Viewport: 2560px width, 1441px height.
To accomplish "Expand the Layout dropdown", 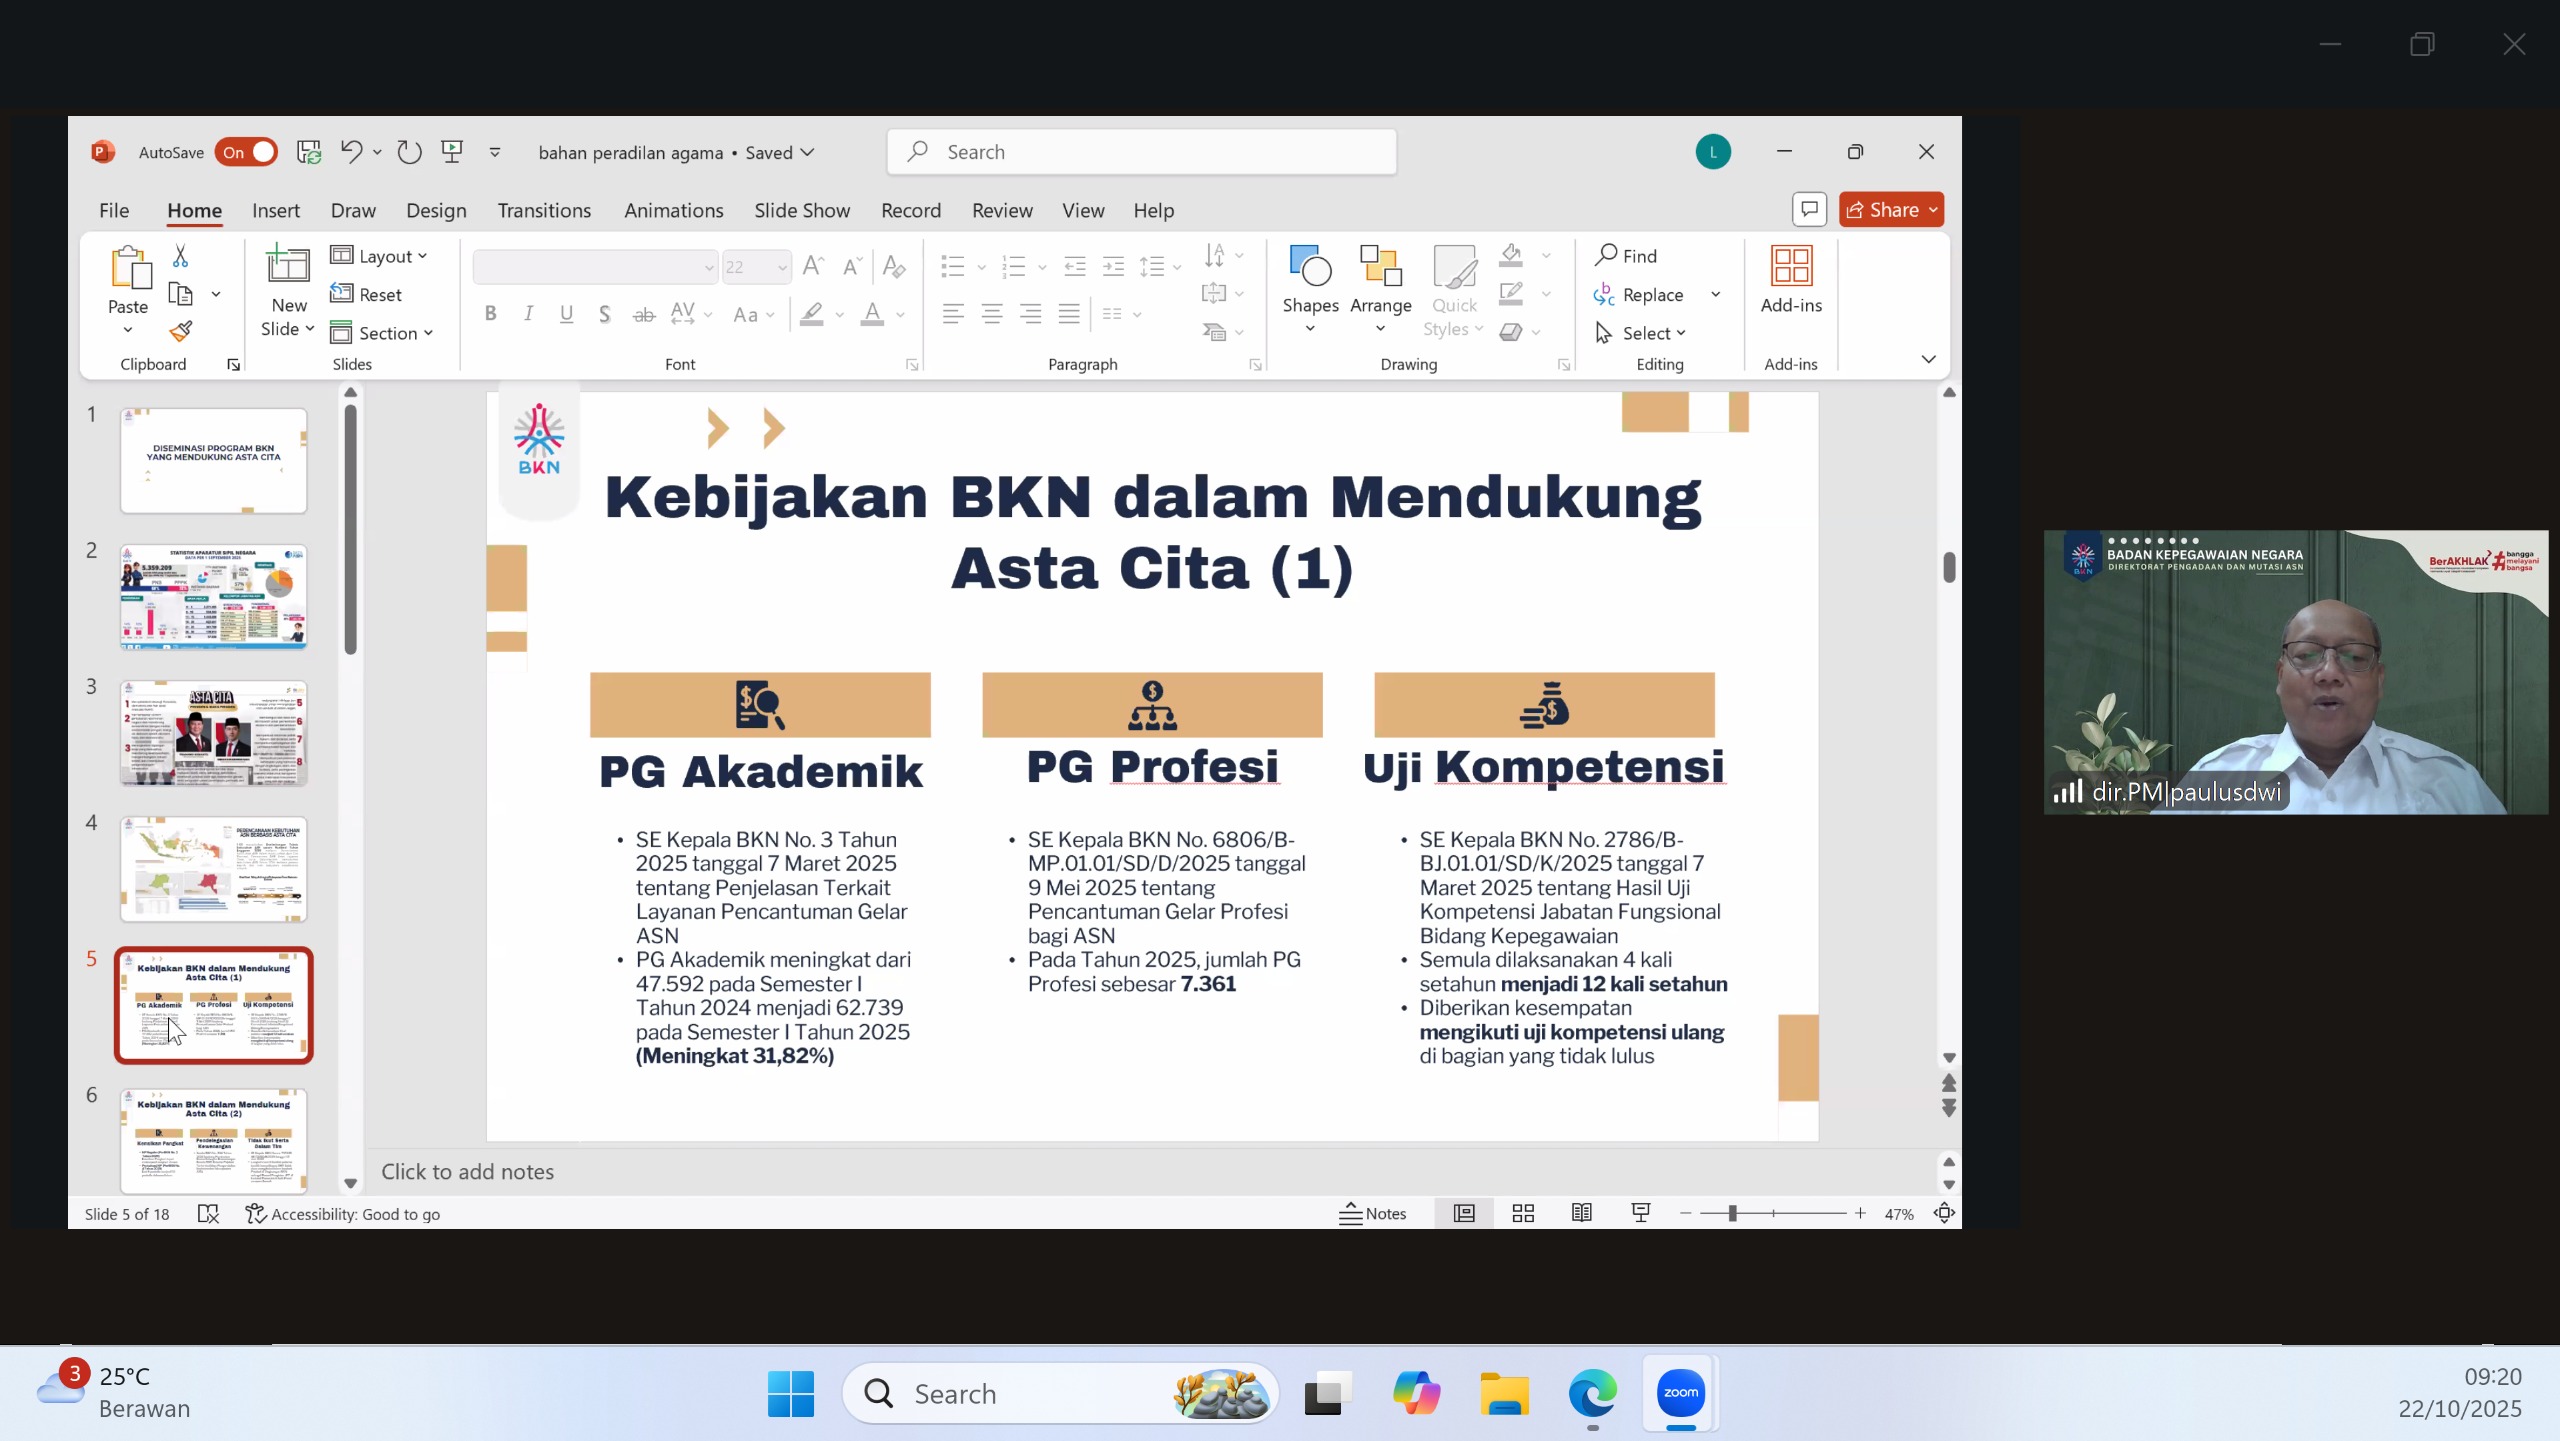I will (380, 256).
